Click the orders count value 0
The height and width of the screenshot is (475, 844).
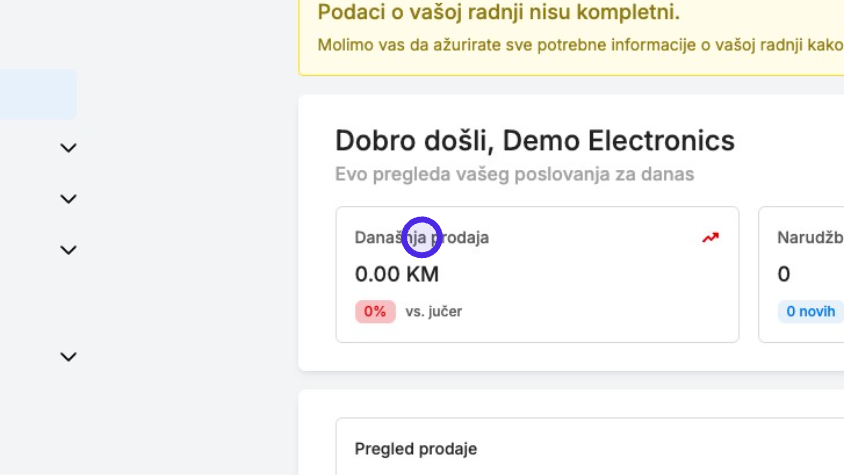click(x=784, y=274)
